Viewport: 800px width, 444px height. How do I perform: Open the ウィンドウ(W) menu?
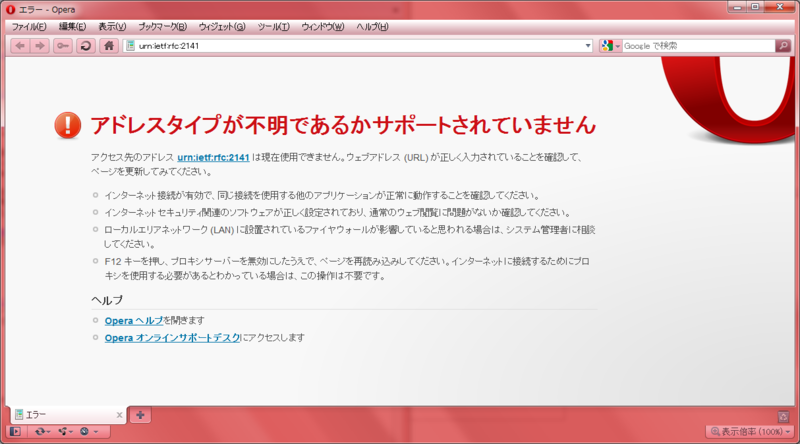[x=323, y=27]
